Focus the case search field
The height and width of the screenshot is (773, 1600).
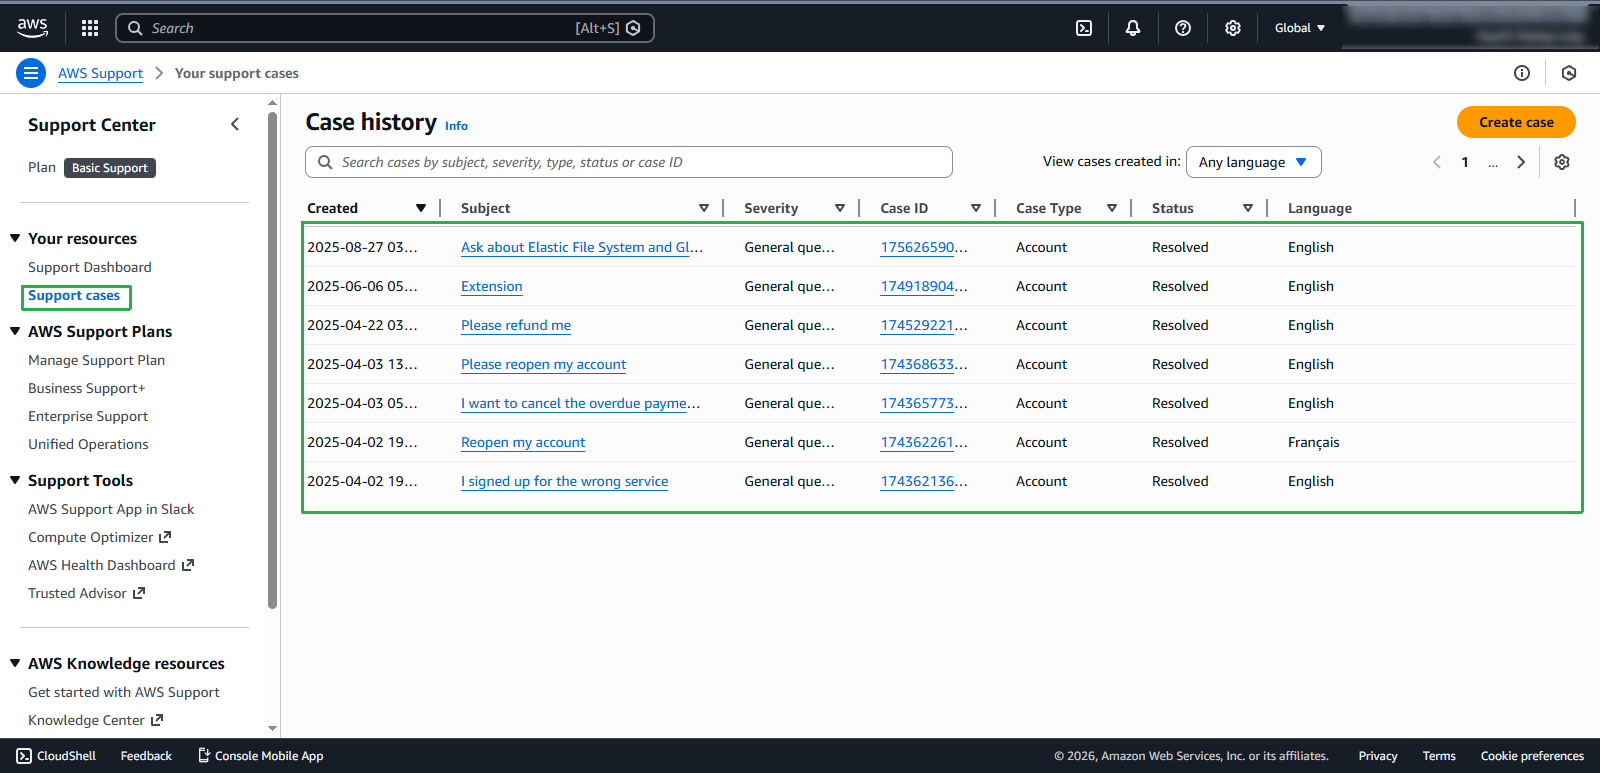tap(629, 162)
